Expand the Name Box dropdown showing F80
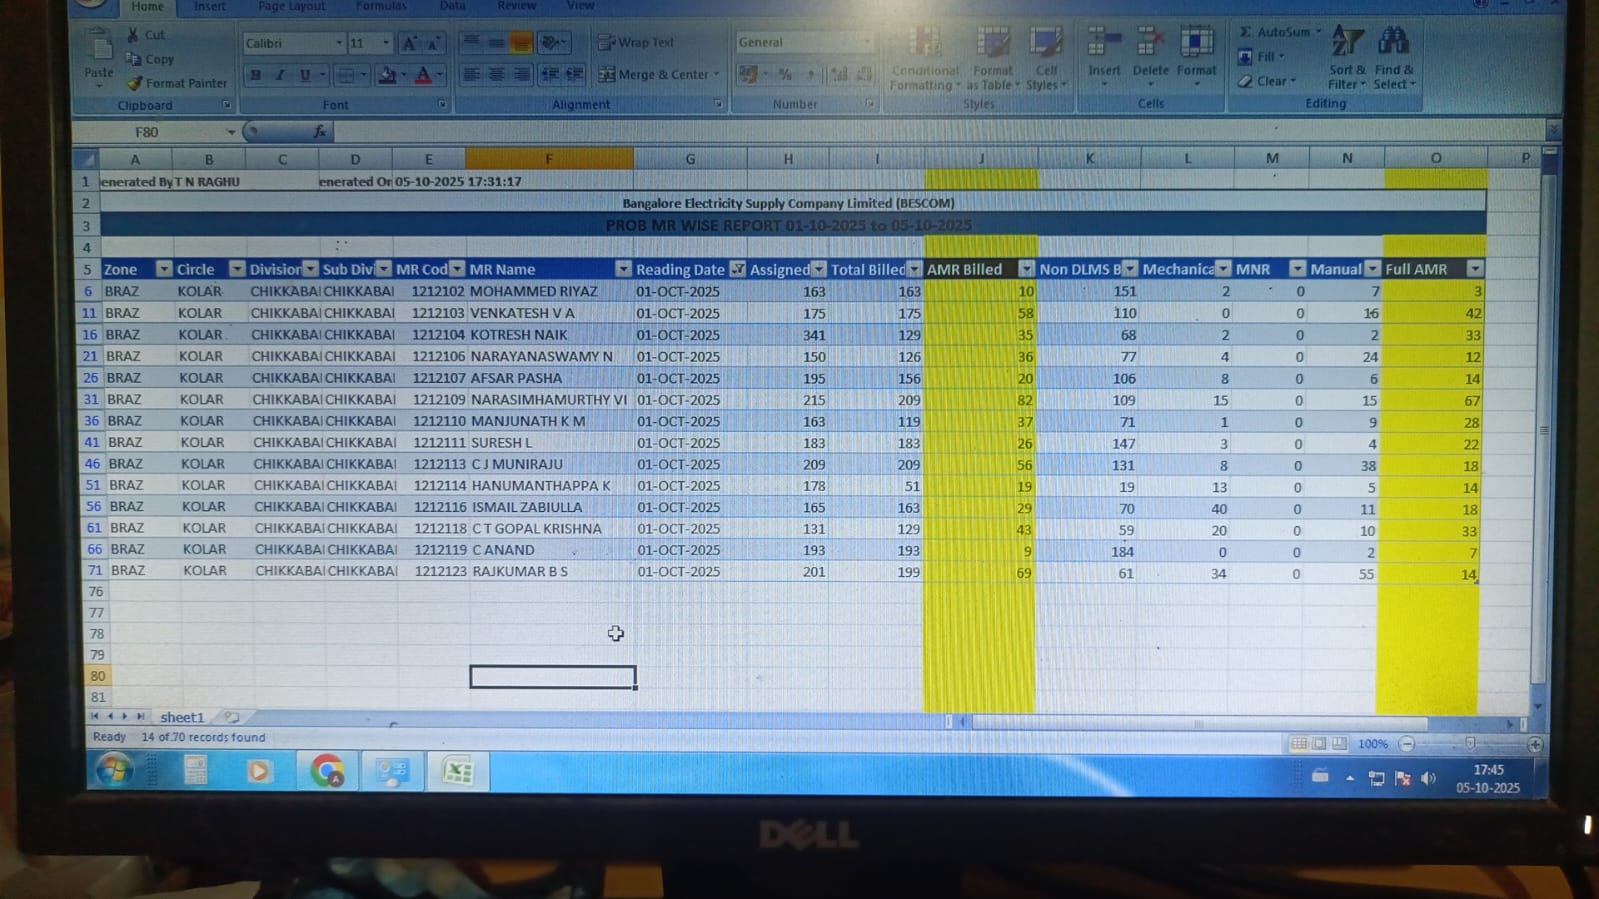This screenshot has width=1599, height=899. tap(231, 132)
